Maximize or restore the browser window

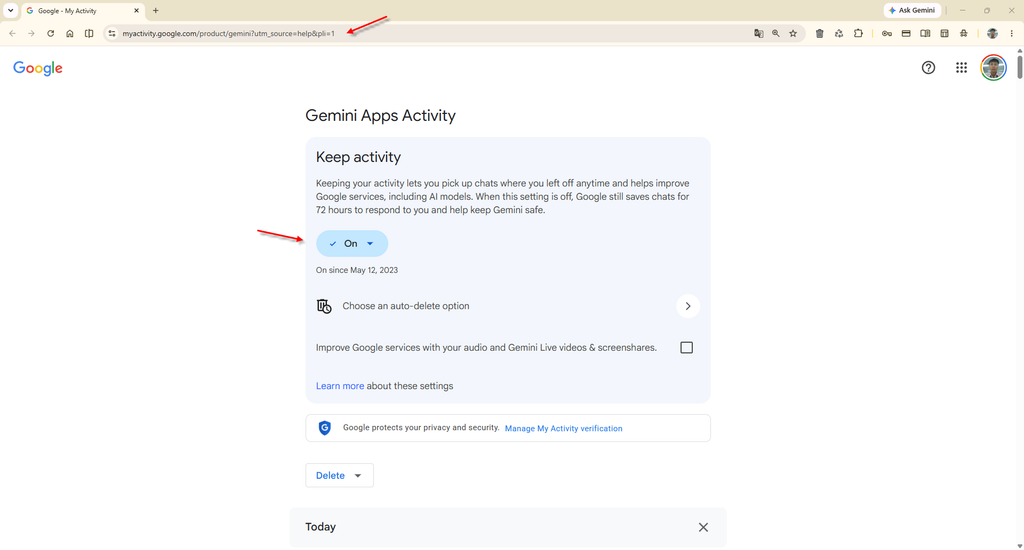(x=987, y=10)
